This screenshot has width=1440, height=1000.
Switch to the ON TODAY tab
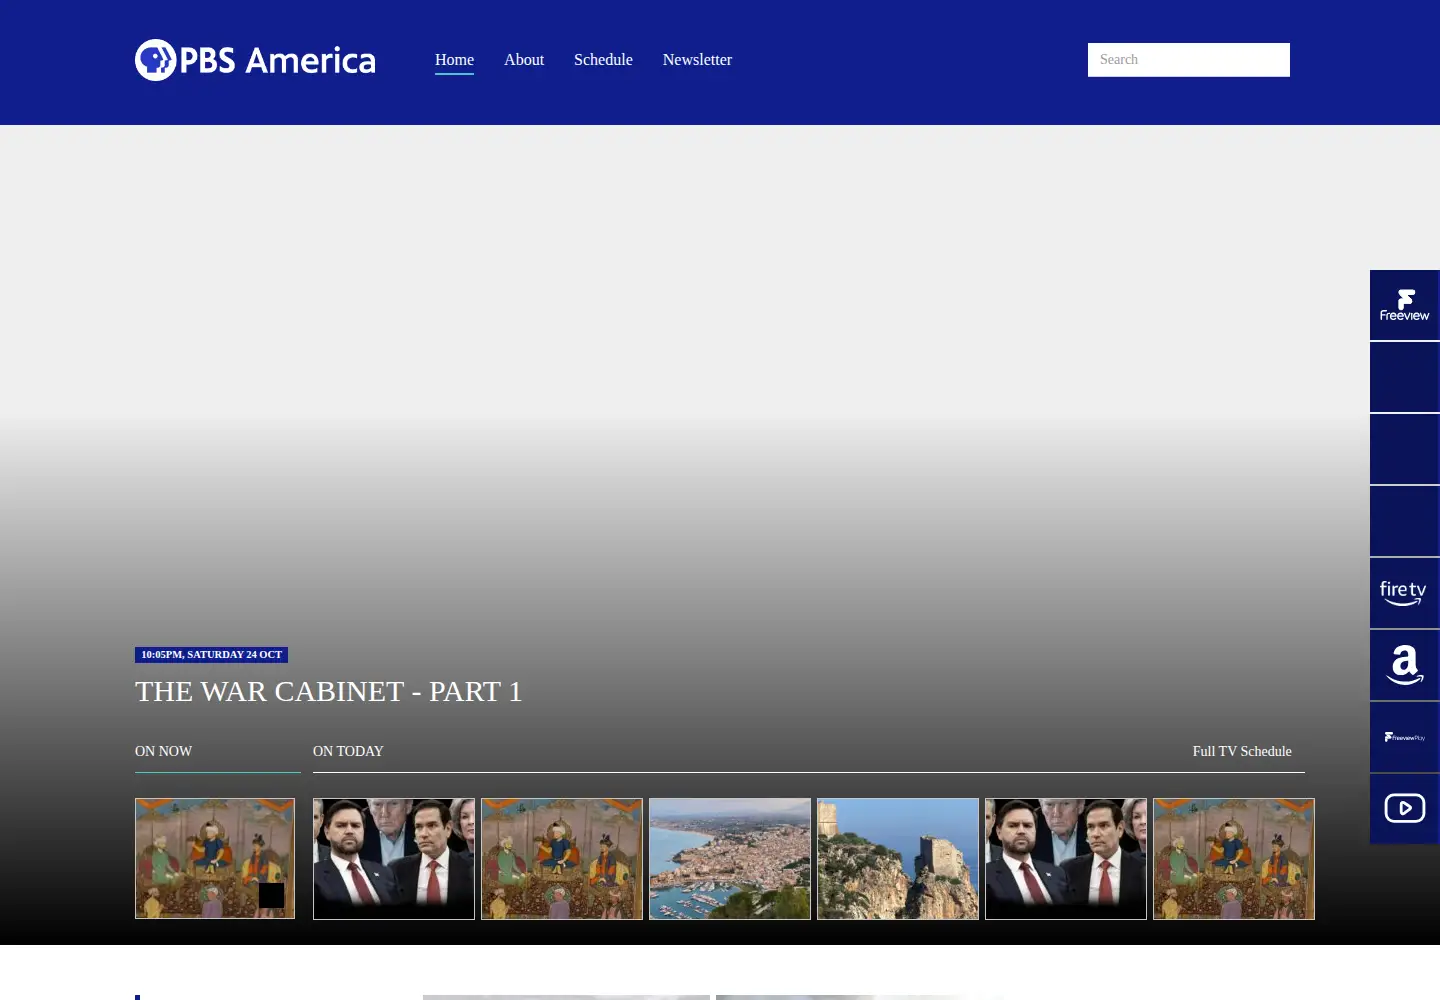tap(348, 751)
